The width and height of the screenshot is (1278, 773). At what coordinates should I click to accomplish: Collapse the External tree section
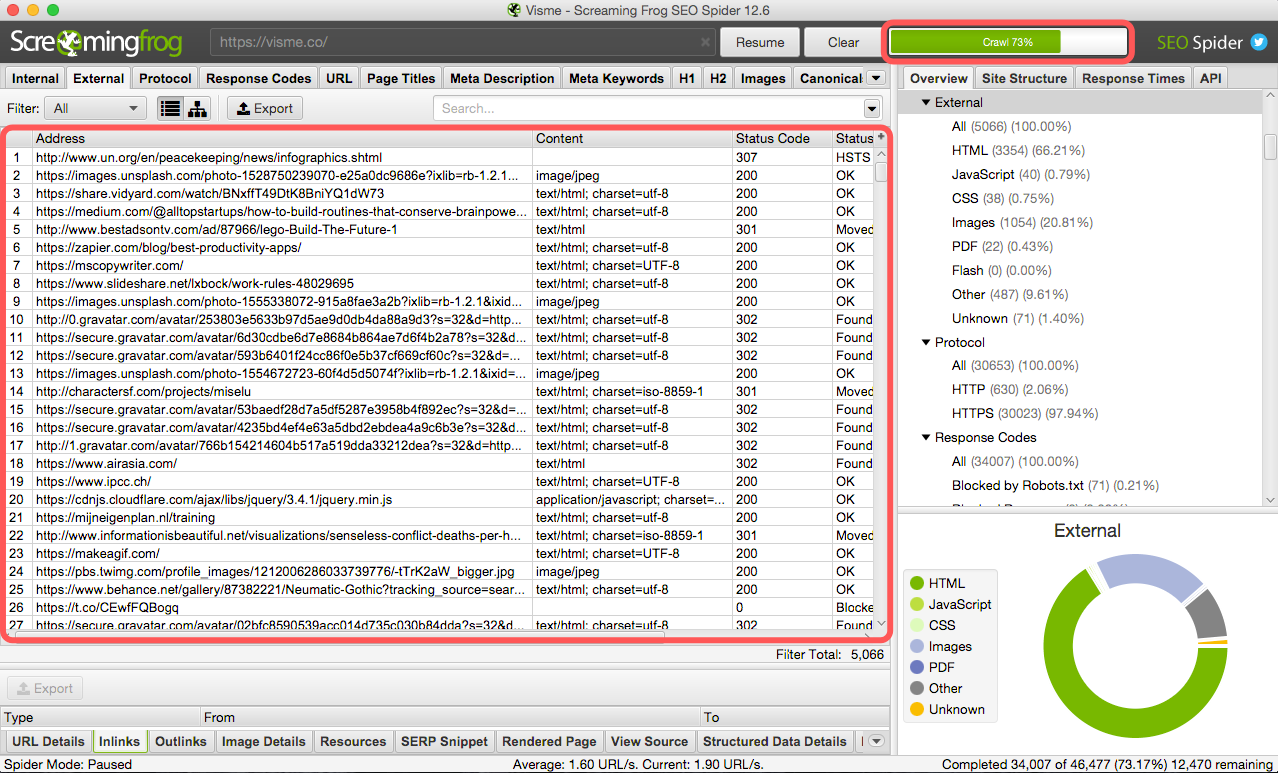point(926,102)
